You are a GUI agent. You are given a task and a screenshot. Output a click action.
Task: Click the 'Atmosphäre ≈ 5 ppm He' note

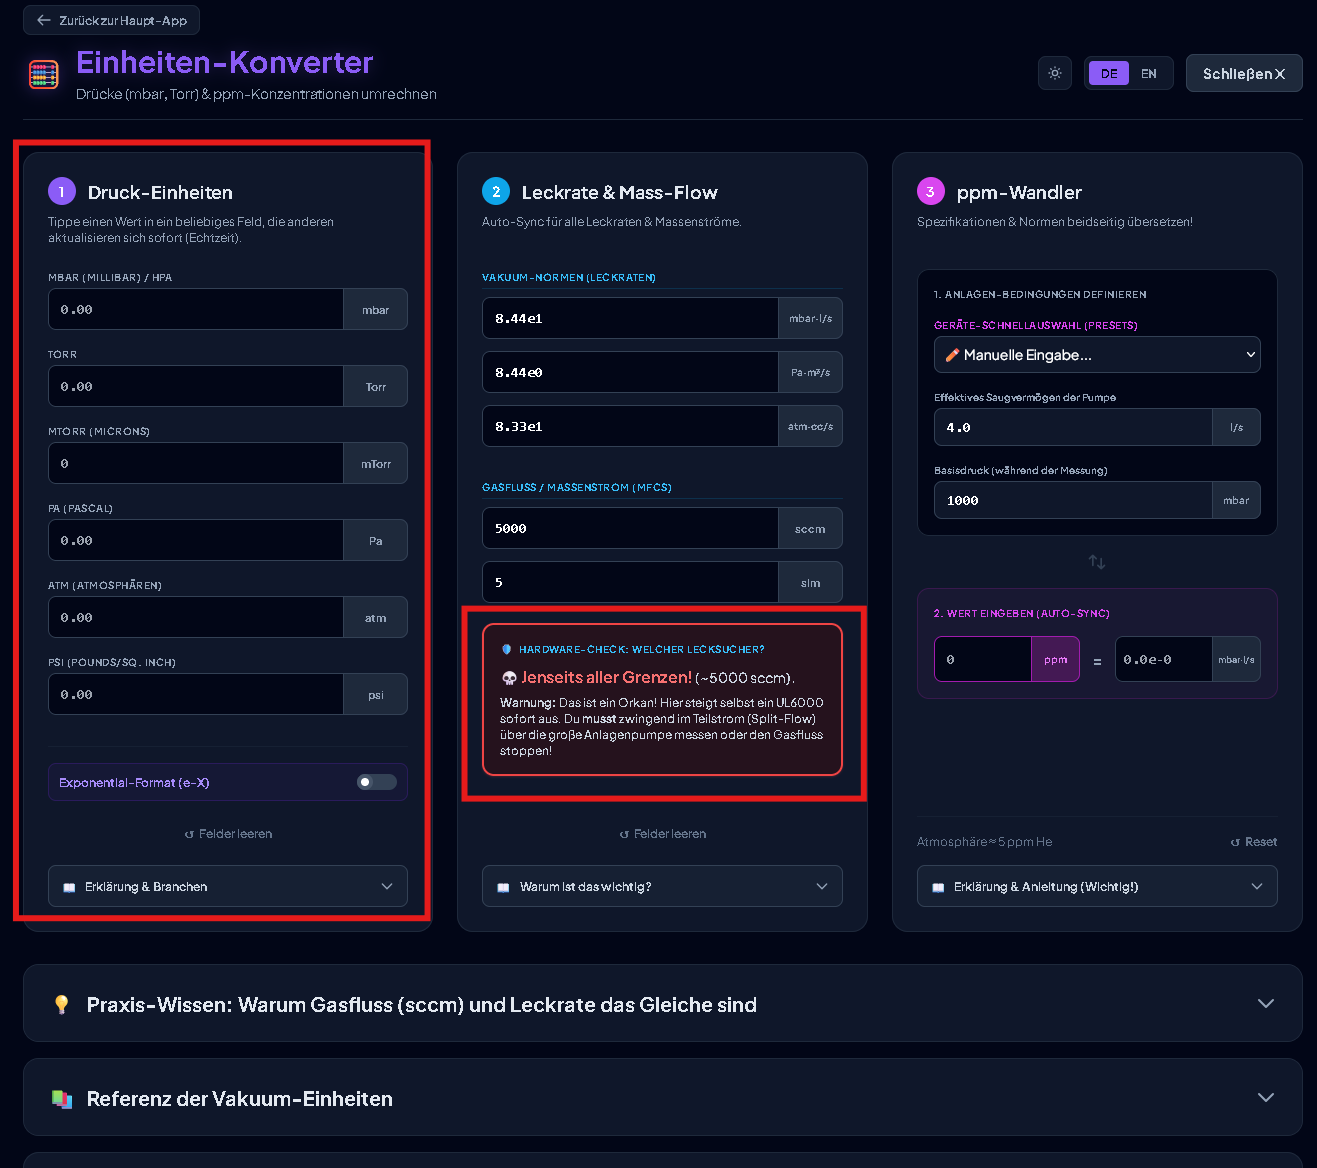pyautogui.click(x=984, y=842)
